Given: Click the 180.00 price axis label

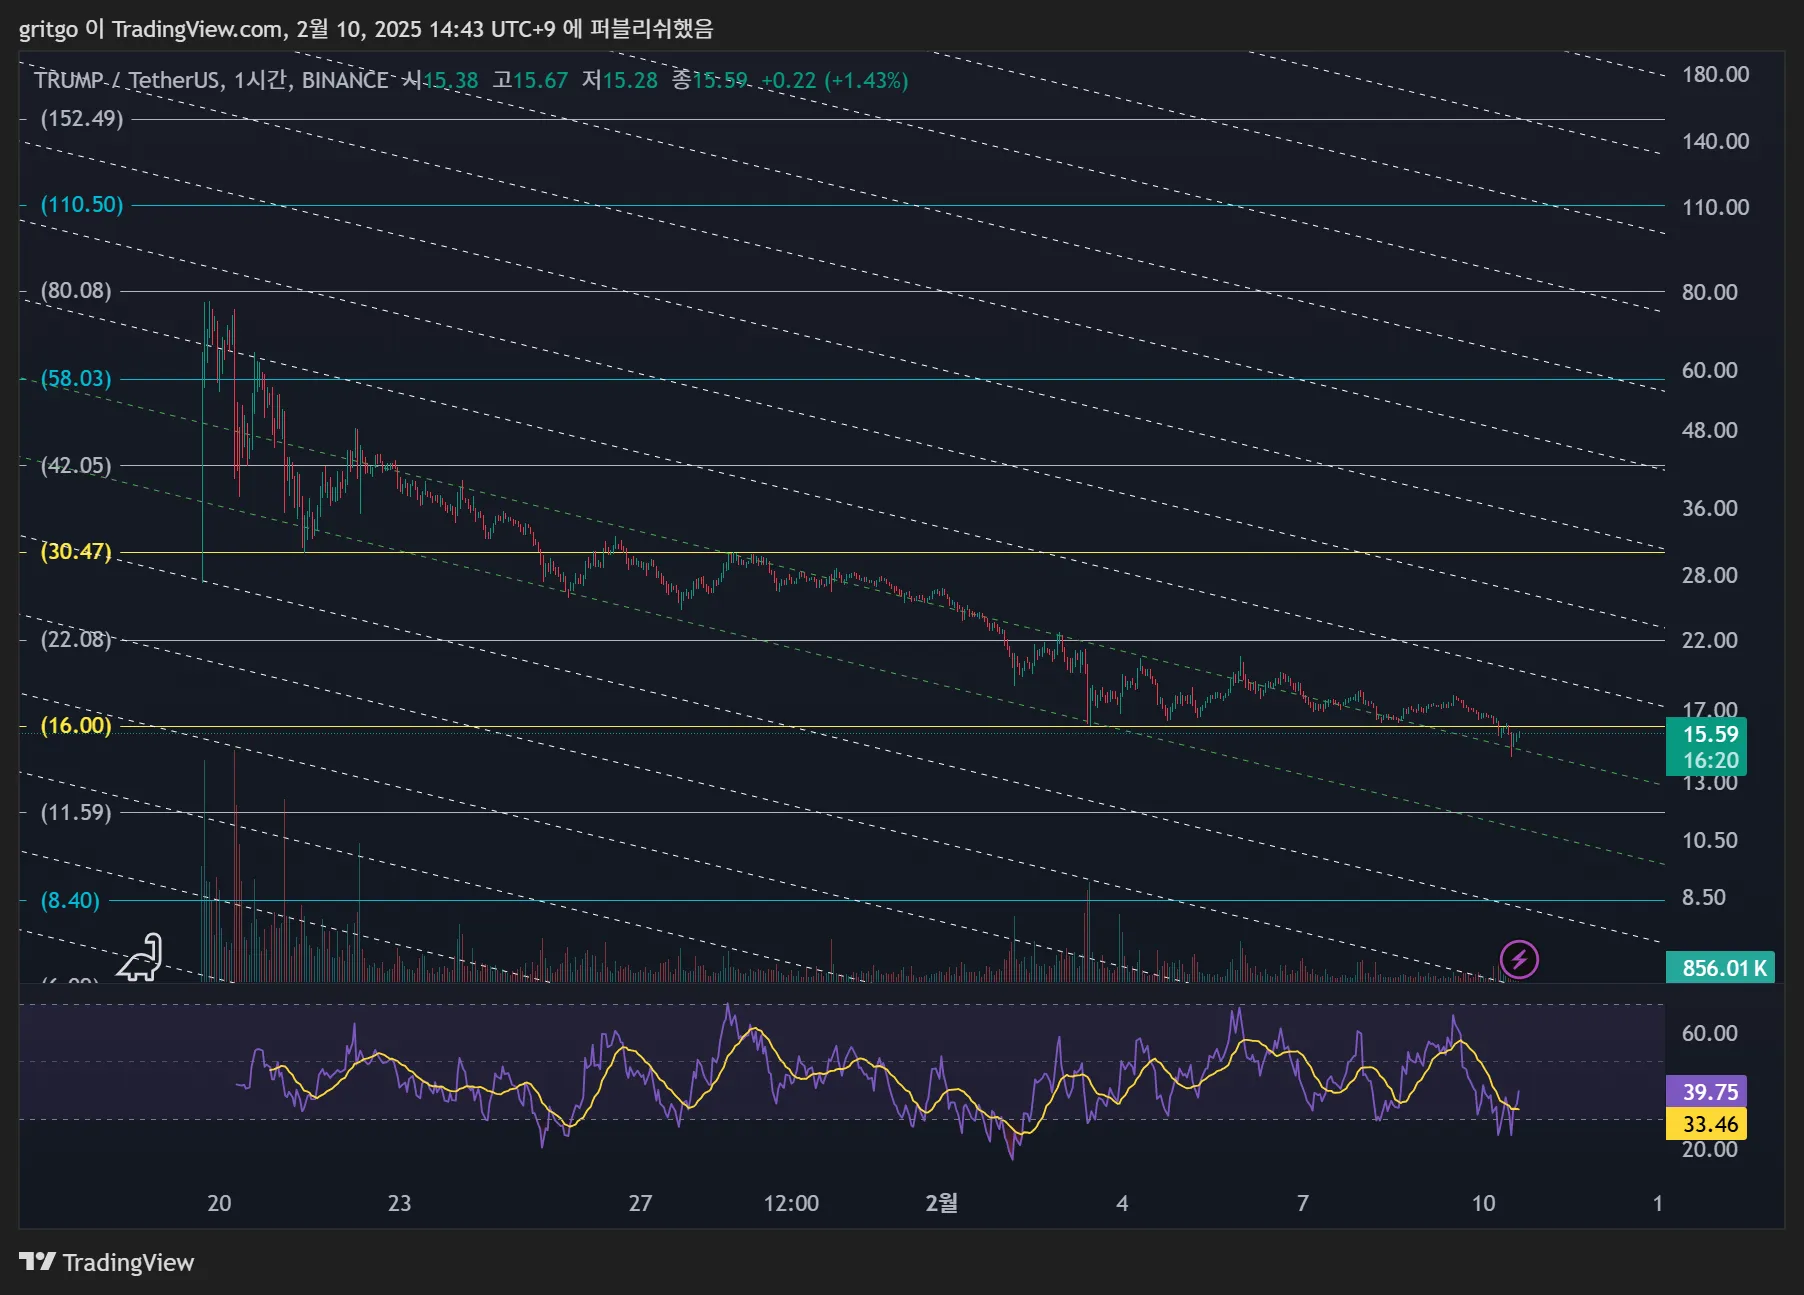Looking at the screenshot, I should pos(1715,75).
